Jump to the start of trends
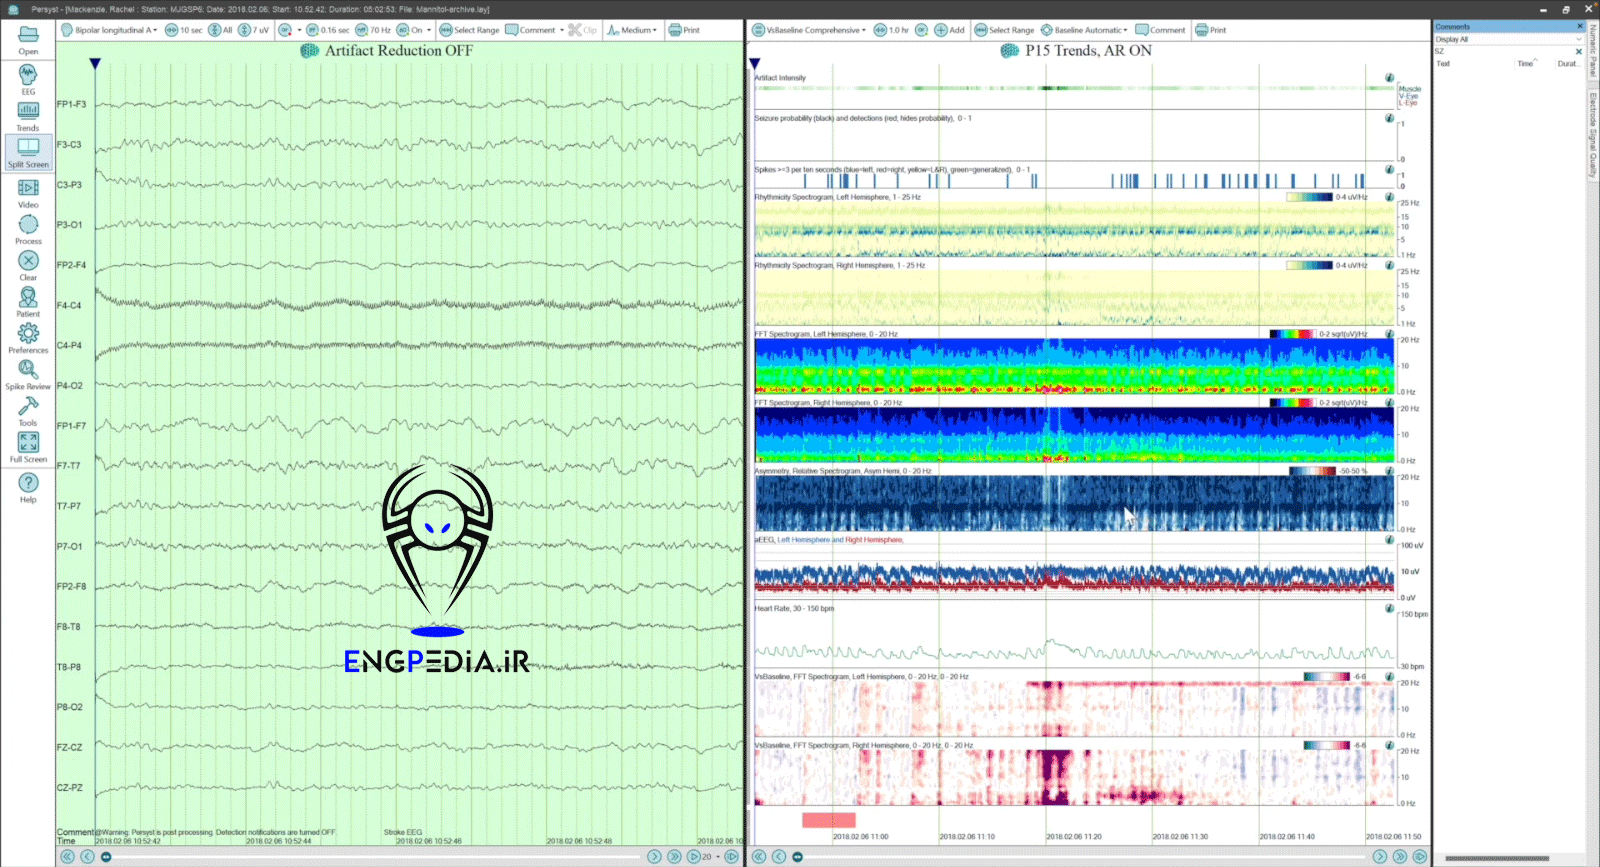Image resolution: width=1600 pixels, height=867 pixels. [x=759, y=857]
